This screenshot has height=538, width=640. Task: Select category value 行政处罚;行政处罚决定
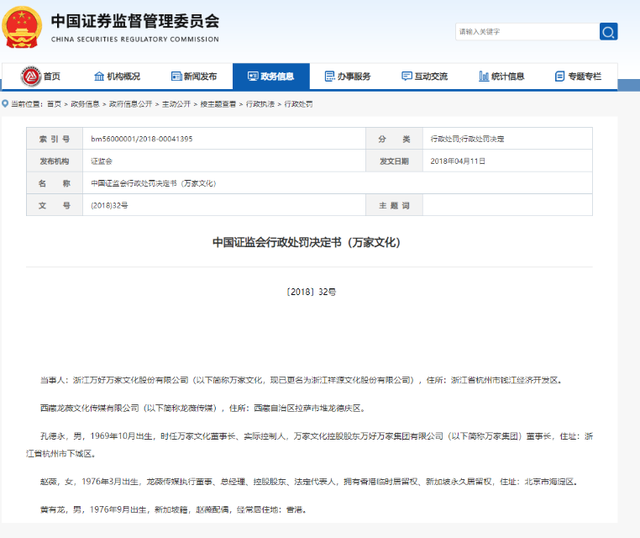pyautogui.click(x=467, y=139)
